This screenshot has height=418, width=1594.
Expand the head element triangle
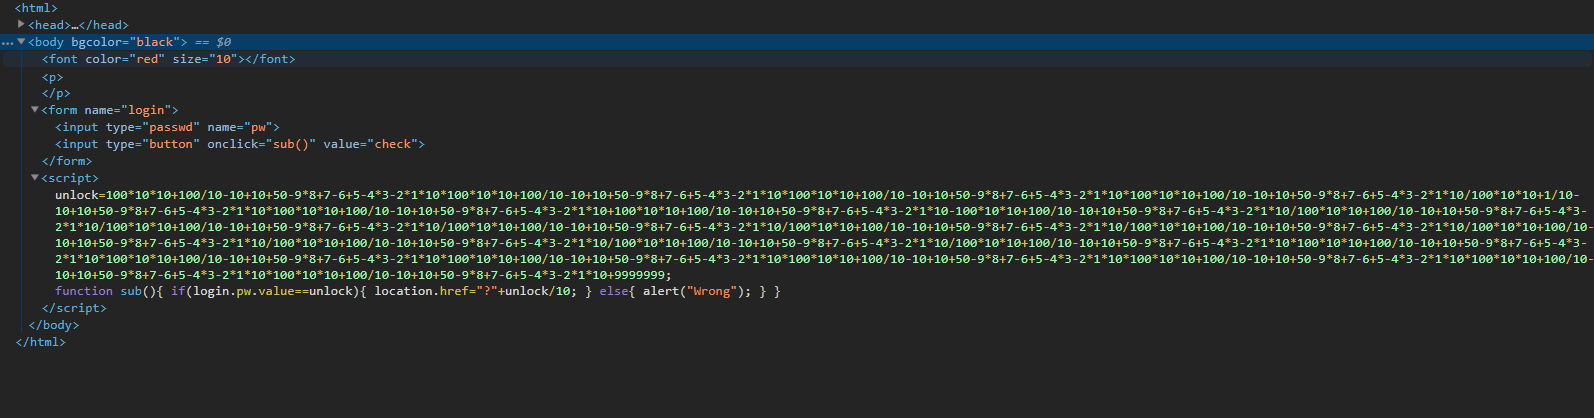[x=21, y=24]
